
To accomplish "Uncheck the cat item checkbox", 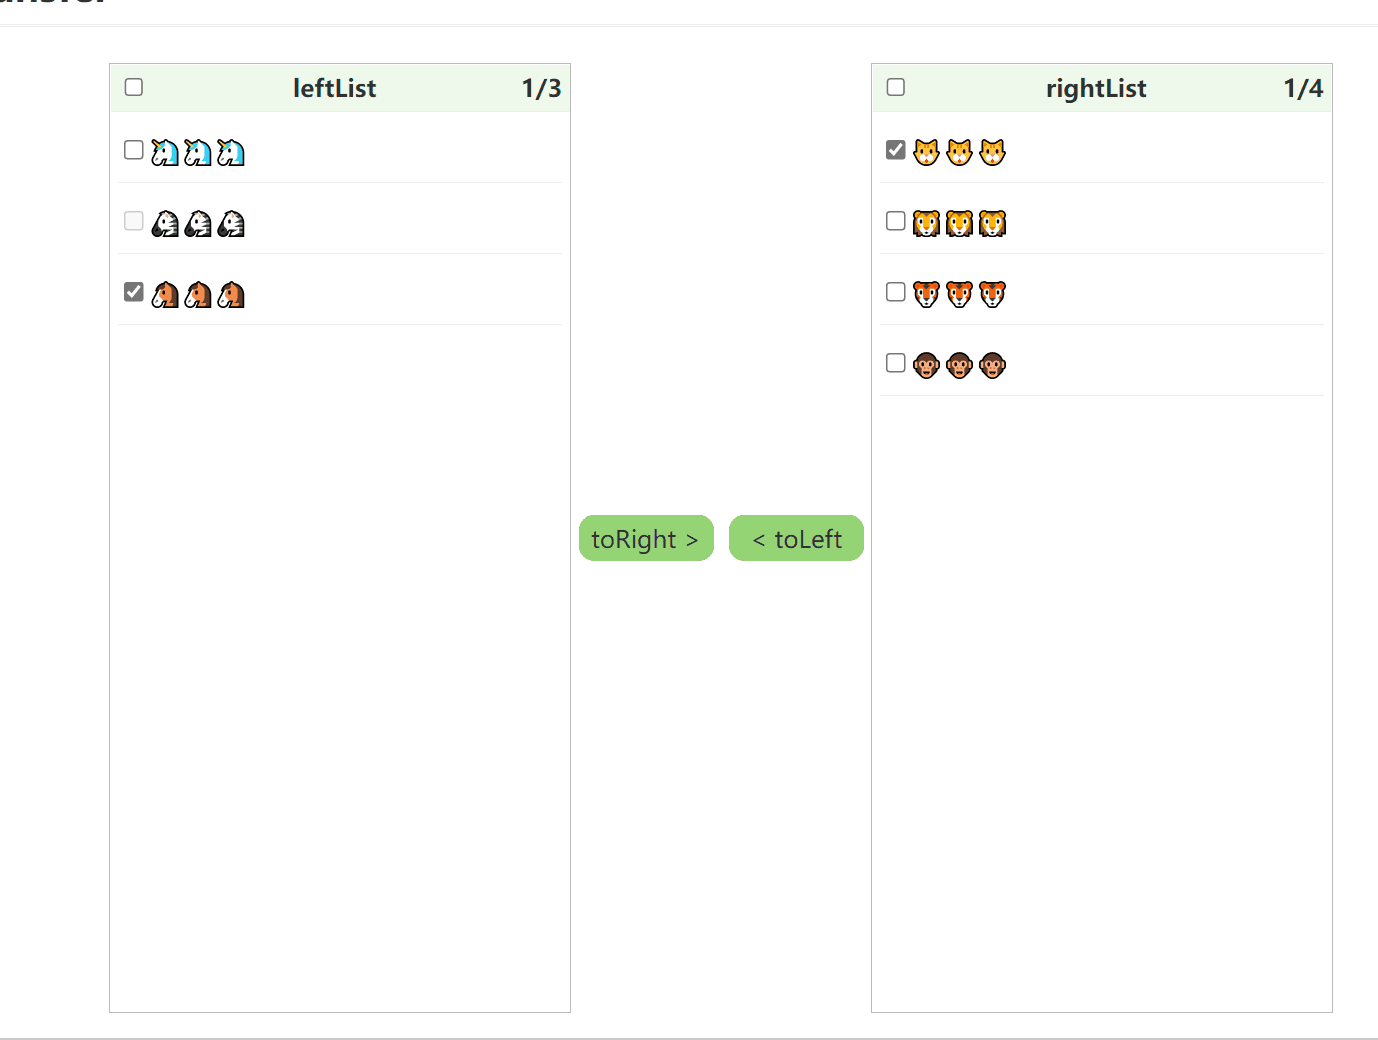I will (896, 150).
